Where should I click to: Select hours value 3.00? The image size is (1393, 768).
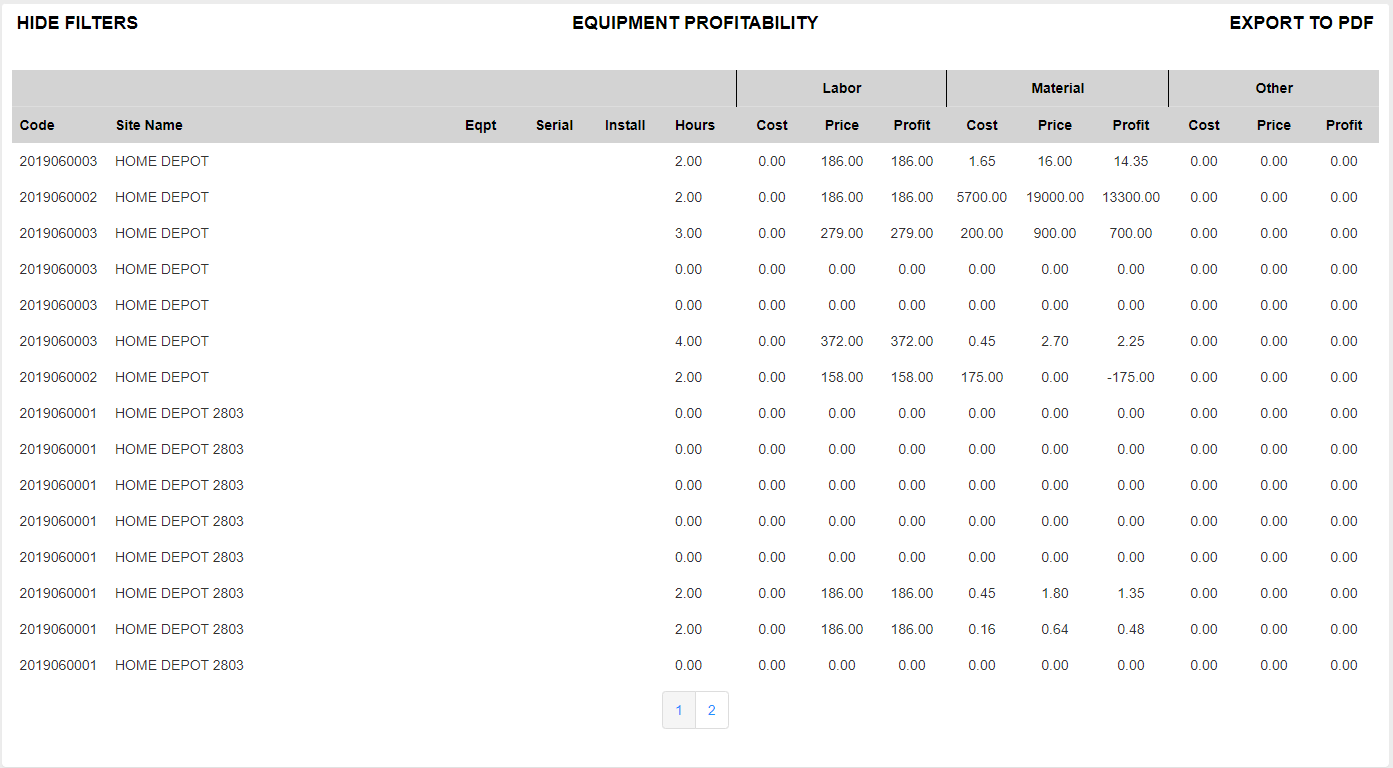(689, 233)
